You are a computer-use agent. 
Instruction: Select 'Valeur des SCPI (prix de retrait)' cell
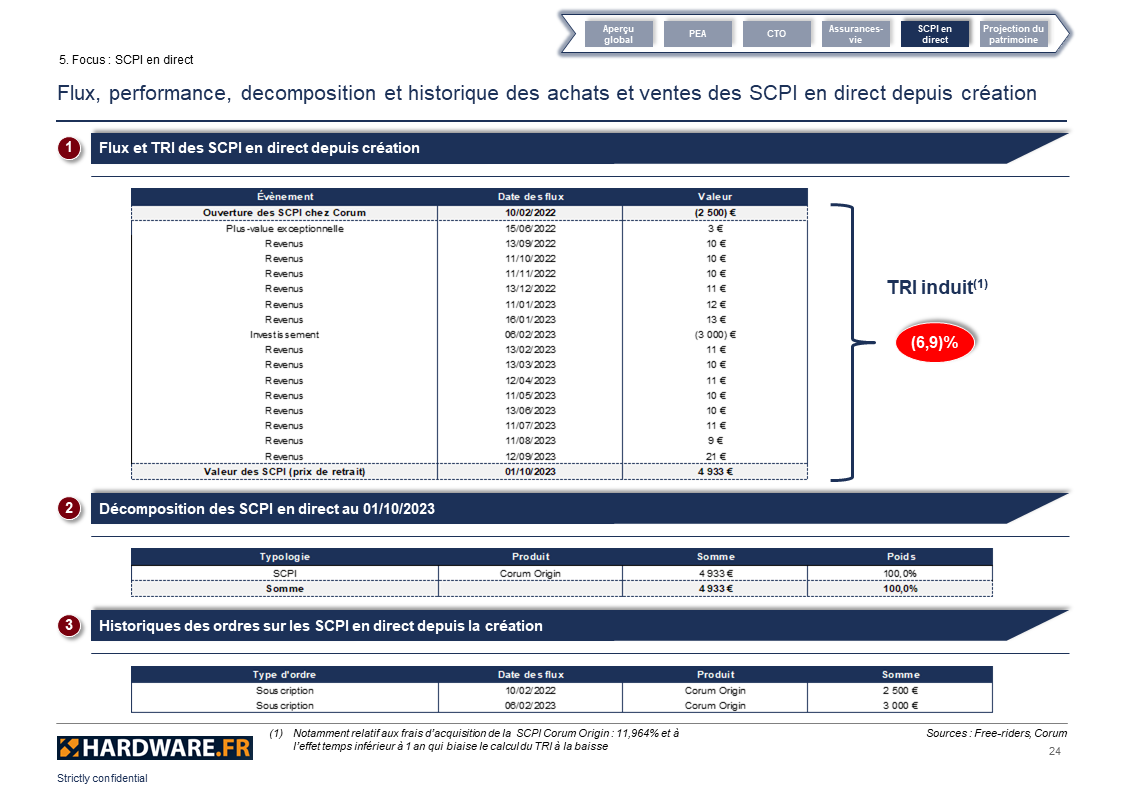(284, 471)
